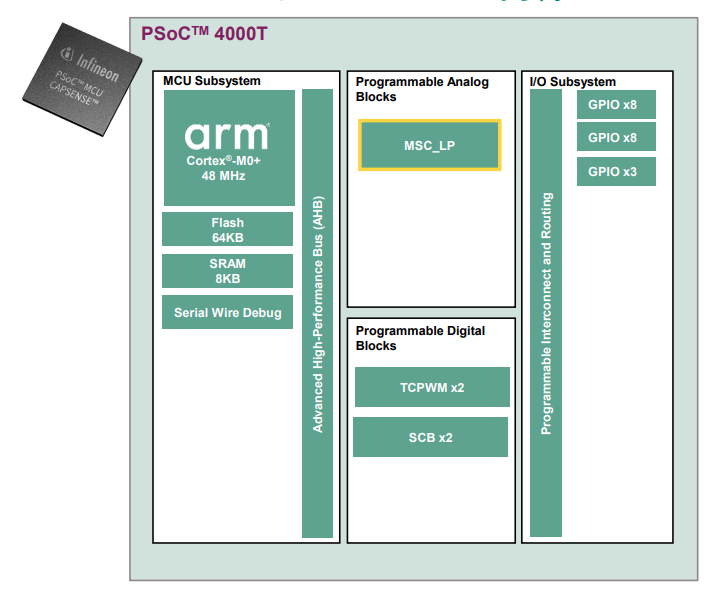Viewport: 719px width, 589px height.
Task: Click the arm Cortex-M0+ 48 MHz block
Action: (x=229, y=148)
